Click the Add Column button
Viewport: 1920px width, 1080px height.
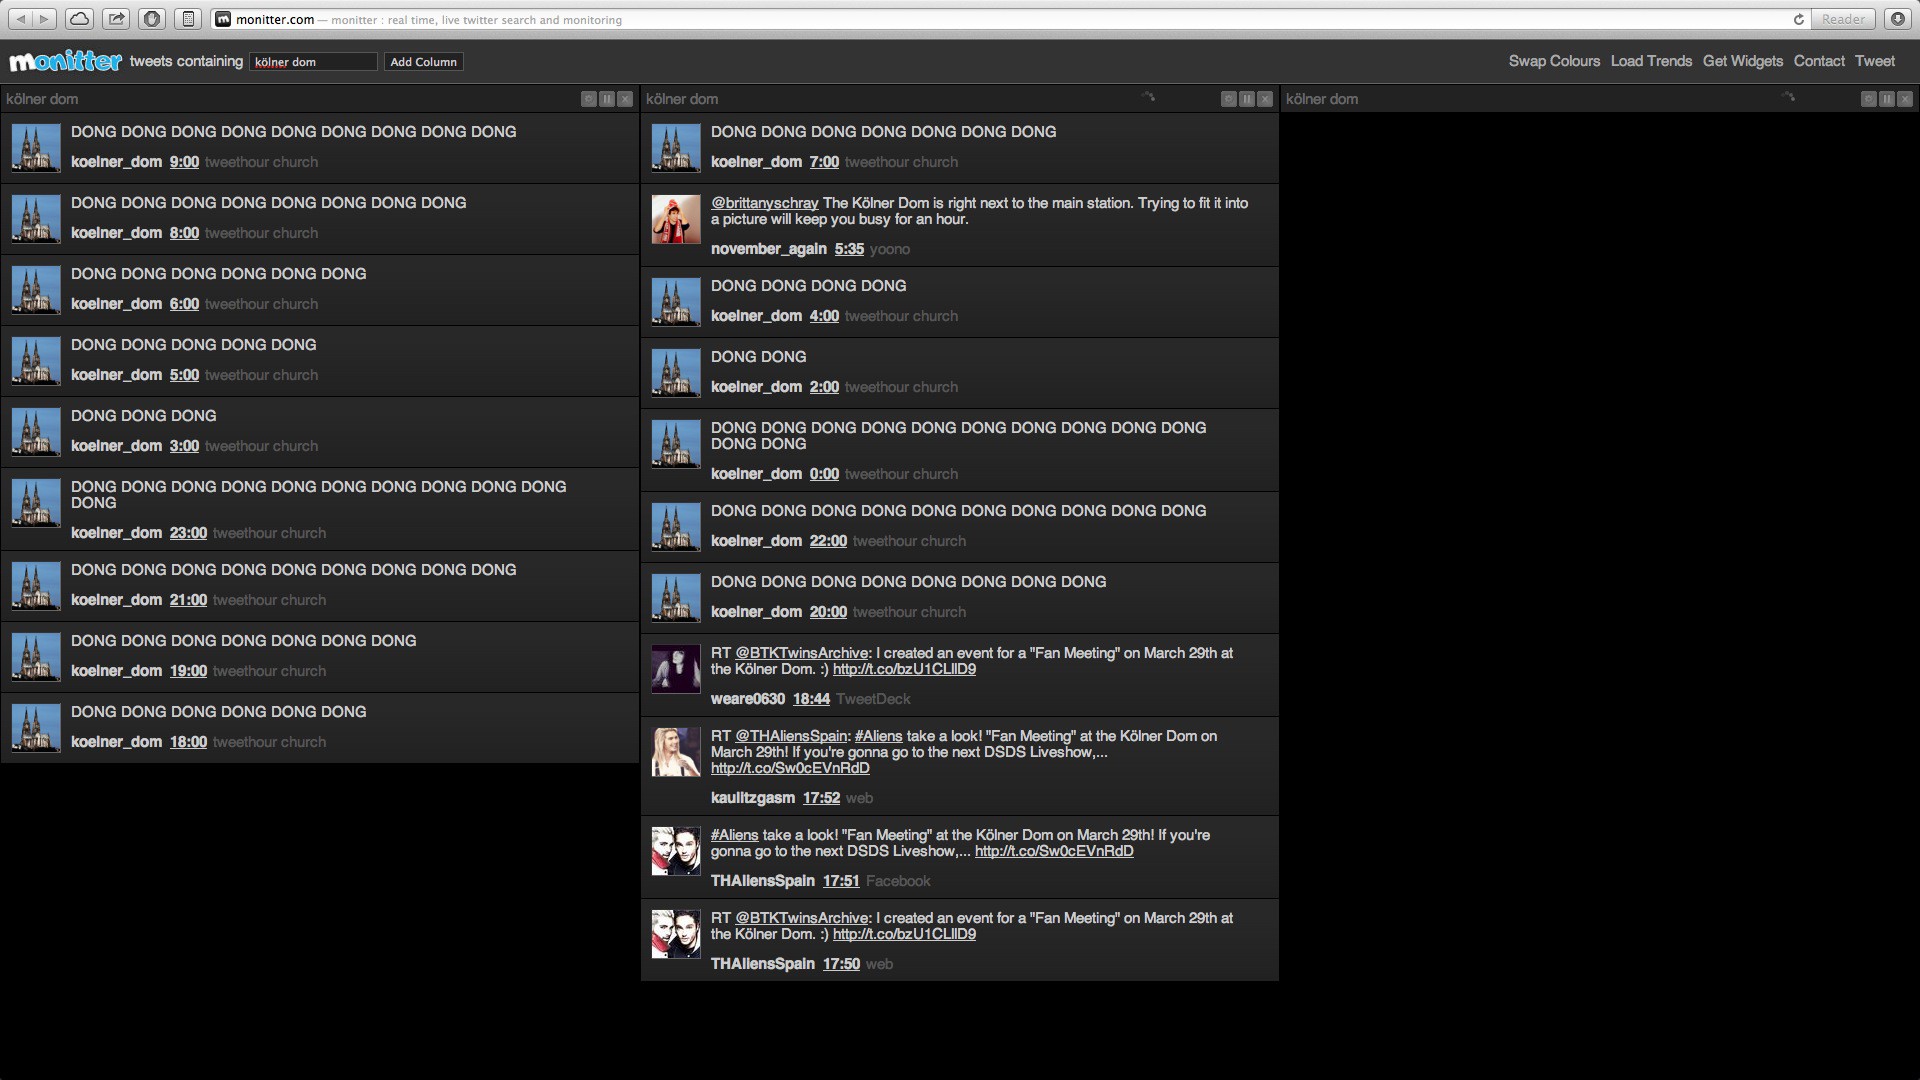tap(423, 62)
